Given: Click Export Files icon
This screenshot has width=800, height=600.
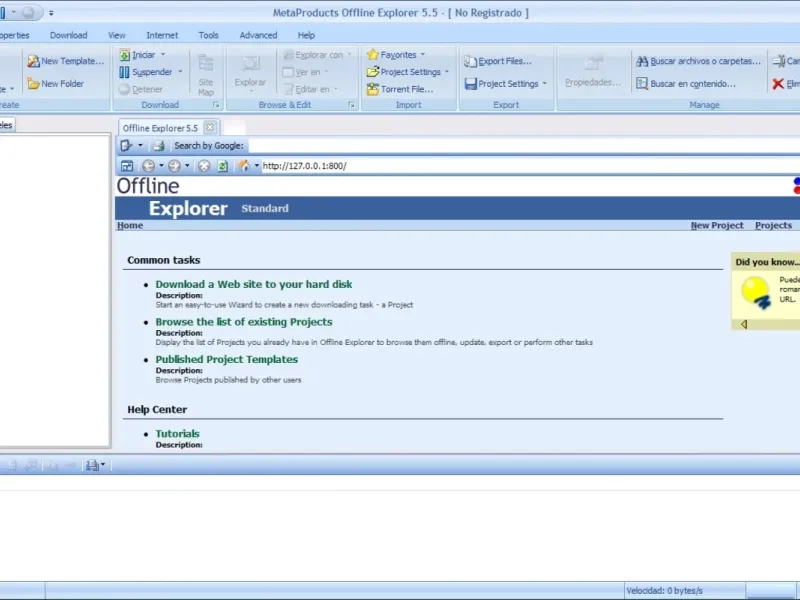Looking at the screenshot, I should coord(470,61).
